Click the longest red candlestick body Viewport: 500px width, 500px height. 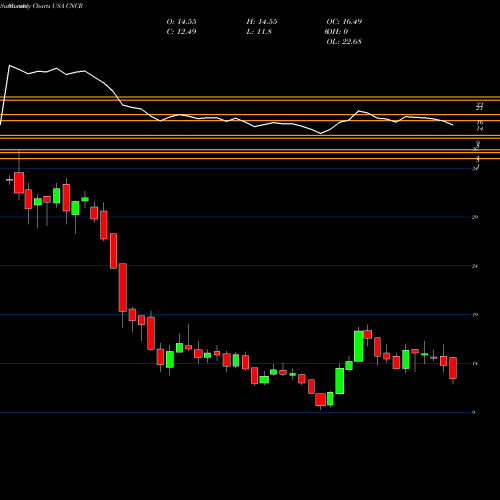pos(123,288)
